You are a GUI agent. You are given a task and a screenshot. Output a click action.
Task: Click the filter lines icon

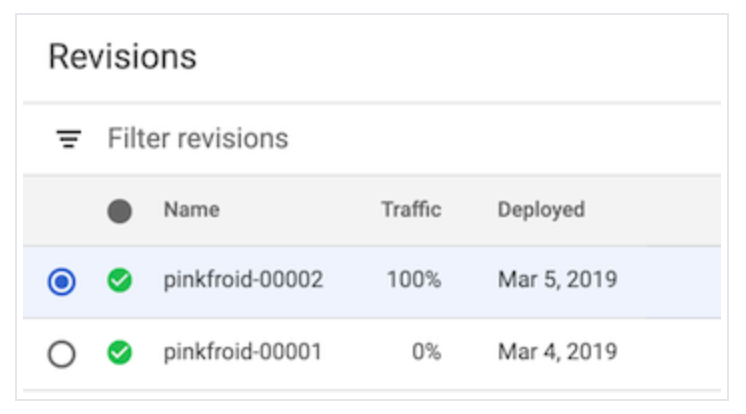click(68, 139)
